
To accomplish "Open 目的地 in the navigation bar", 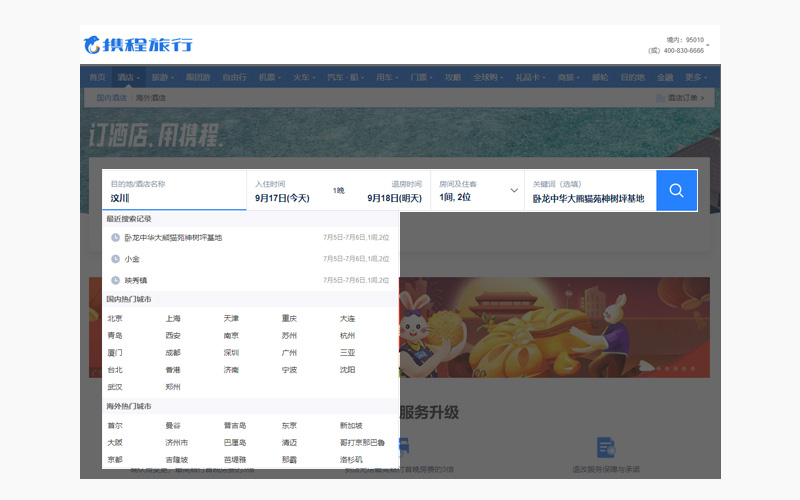I will 632,77.
